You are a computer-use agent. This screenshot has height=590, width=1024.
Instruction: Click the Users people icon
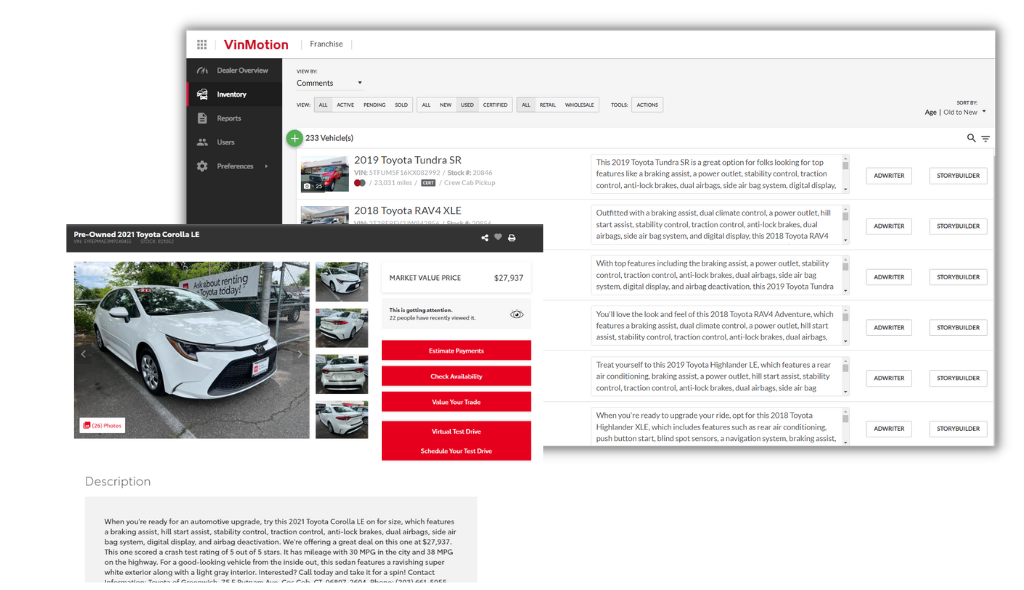click(202, 142)
